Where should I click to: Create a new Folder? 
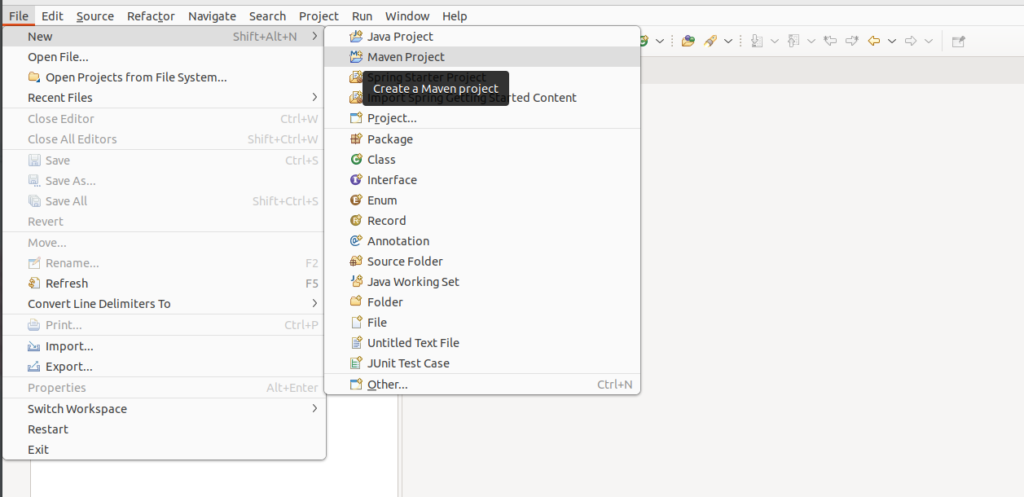coord(482,302)
